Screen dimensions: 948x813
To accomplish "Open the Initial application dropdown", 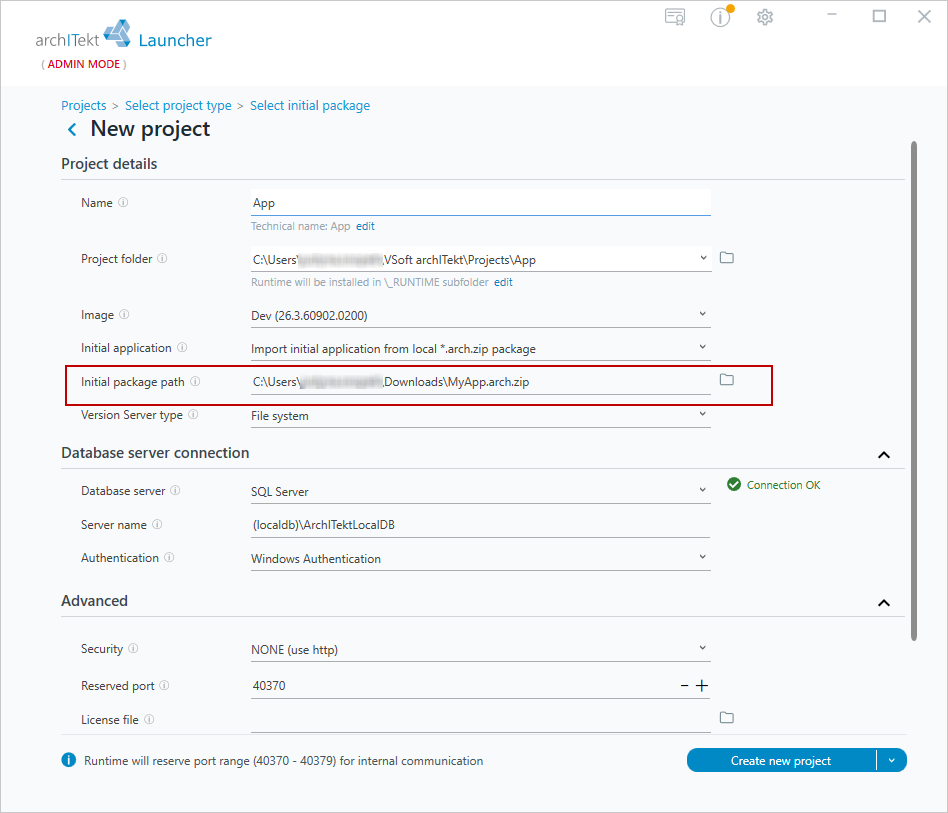I will click(703, 348).
